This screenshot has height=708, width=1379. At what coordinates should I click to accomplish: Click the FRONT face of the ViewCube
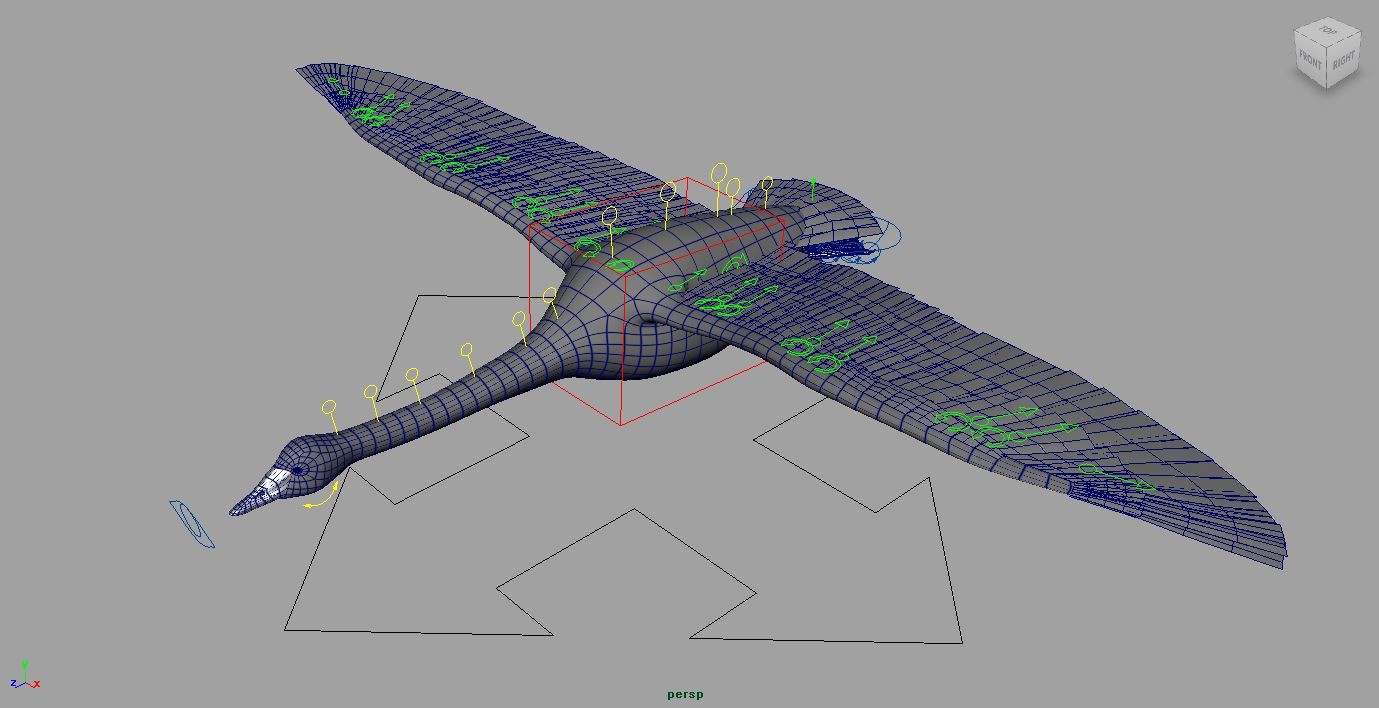(x=1311, y=61)
